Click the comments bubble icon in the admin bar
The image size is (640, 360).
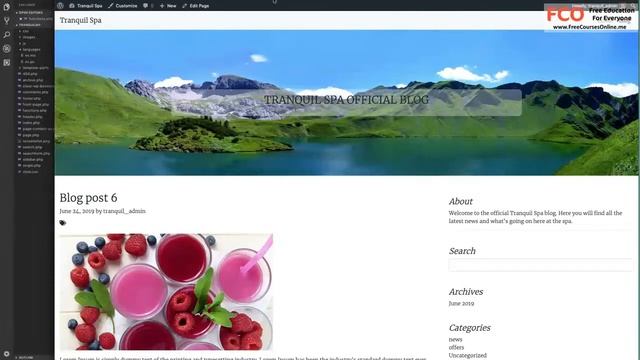point(146,6)
